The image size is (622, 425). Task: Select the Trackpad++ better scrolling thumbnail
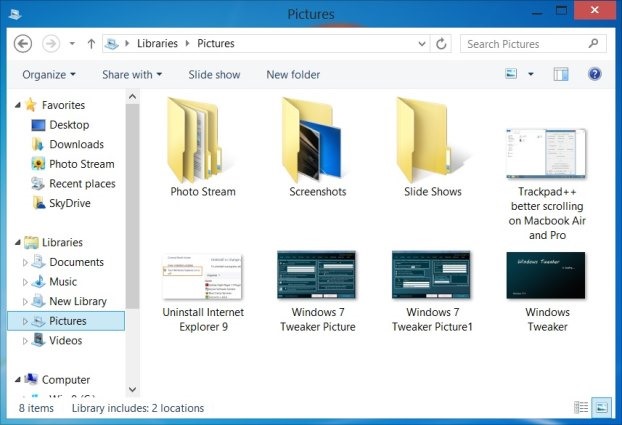(x=546, y=153)
